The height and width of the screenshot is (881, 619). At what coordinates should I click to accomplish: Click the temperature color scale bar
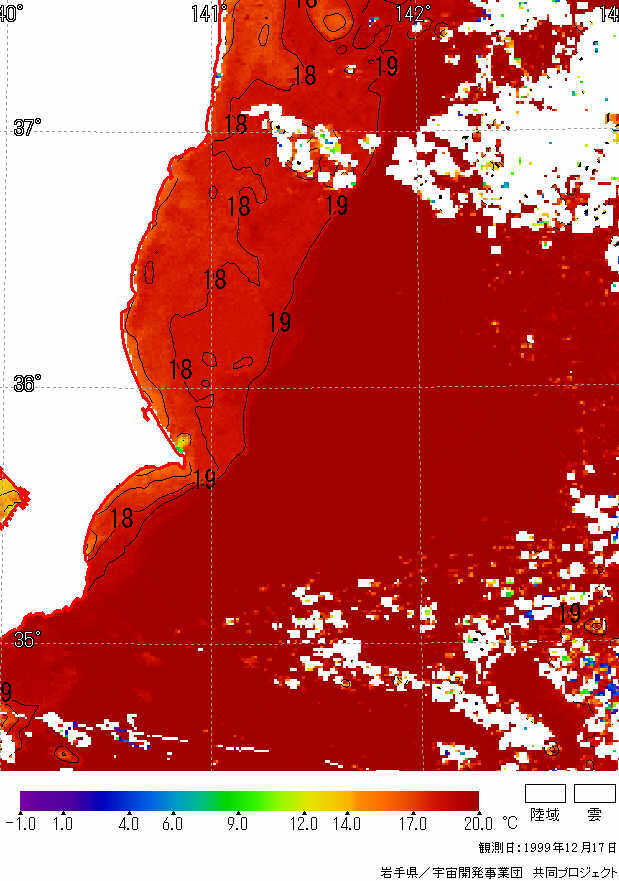[x=249, y=801]
